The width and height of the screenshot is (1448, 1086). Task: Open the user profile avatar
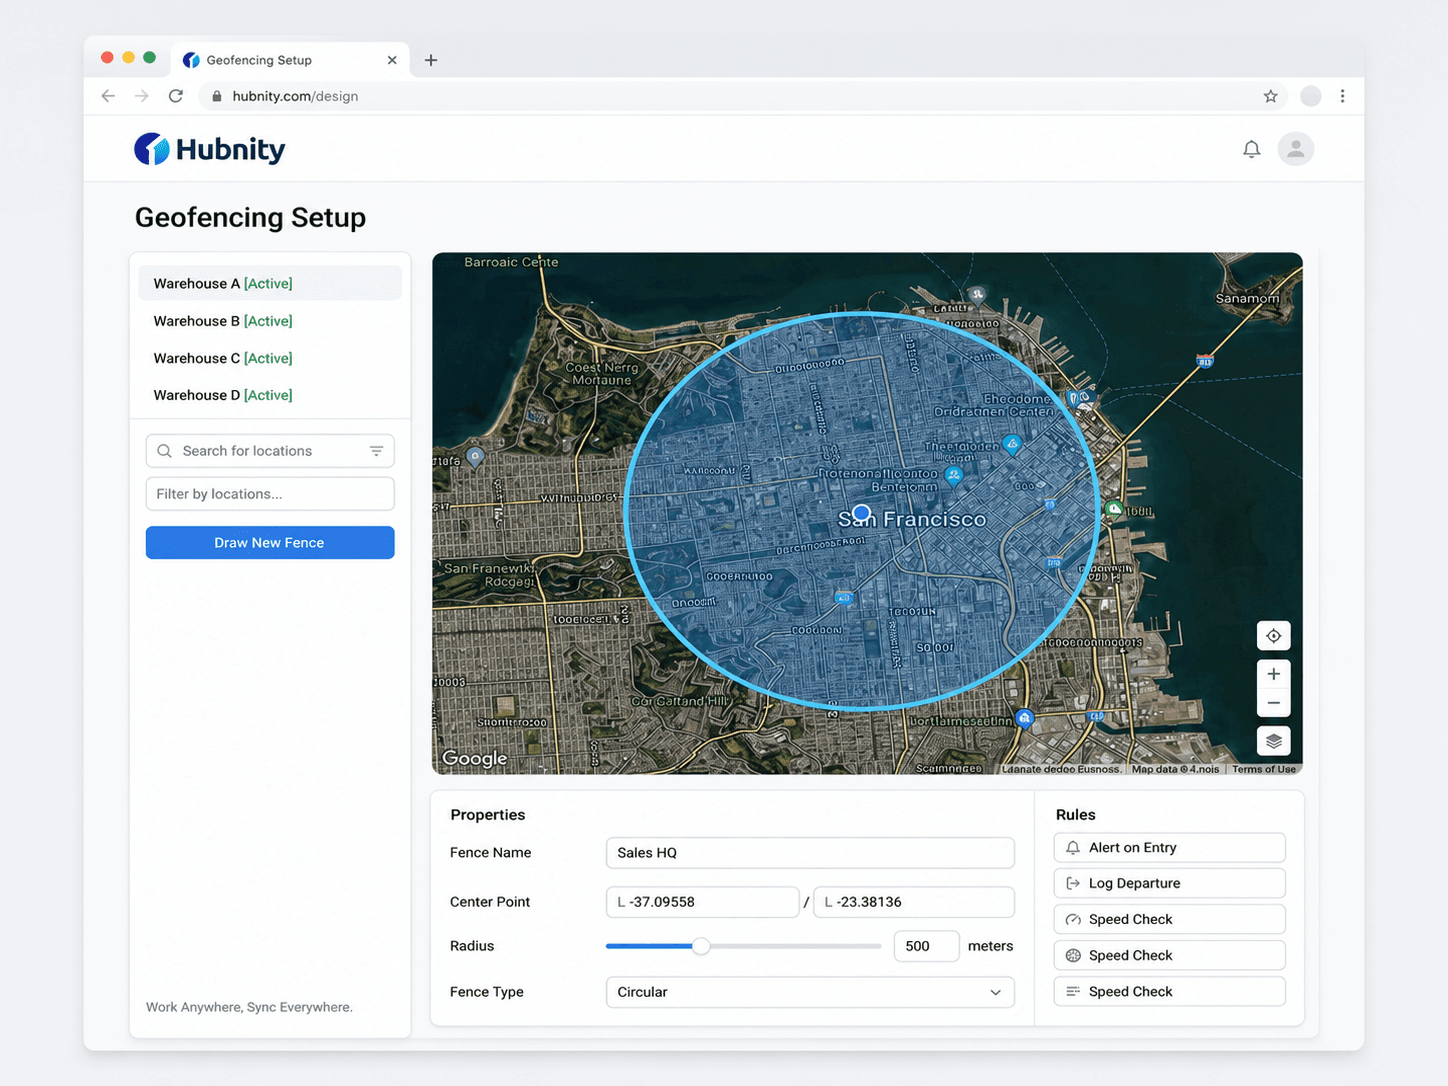pos(1295,149)
